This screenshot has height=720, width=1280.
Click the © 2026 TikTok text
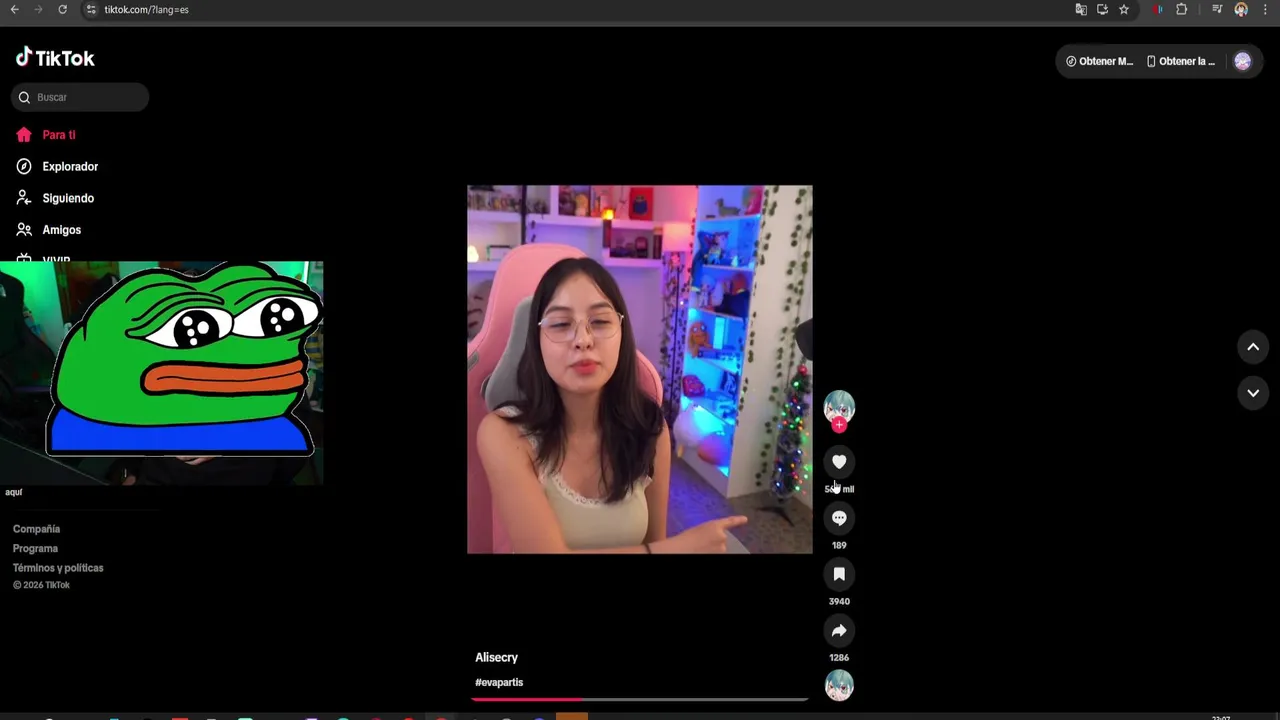(x=41, y=585)
